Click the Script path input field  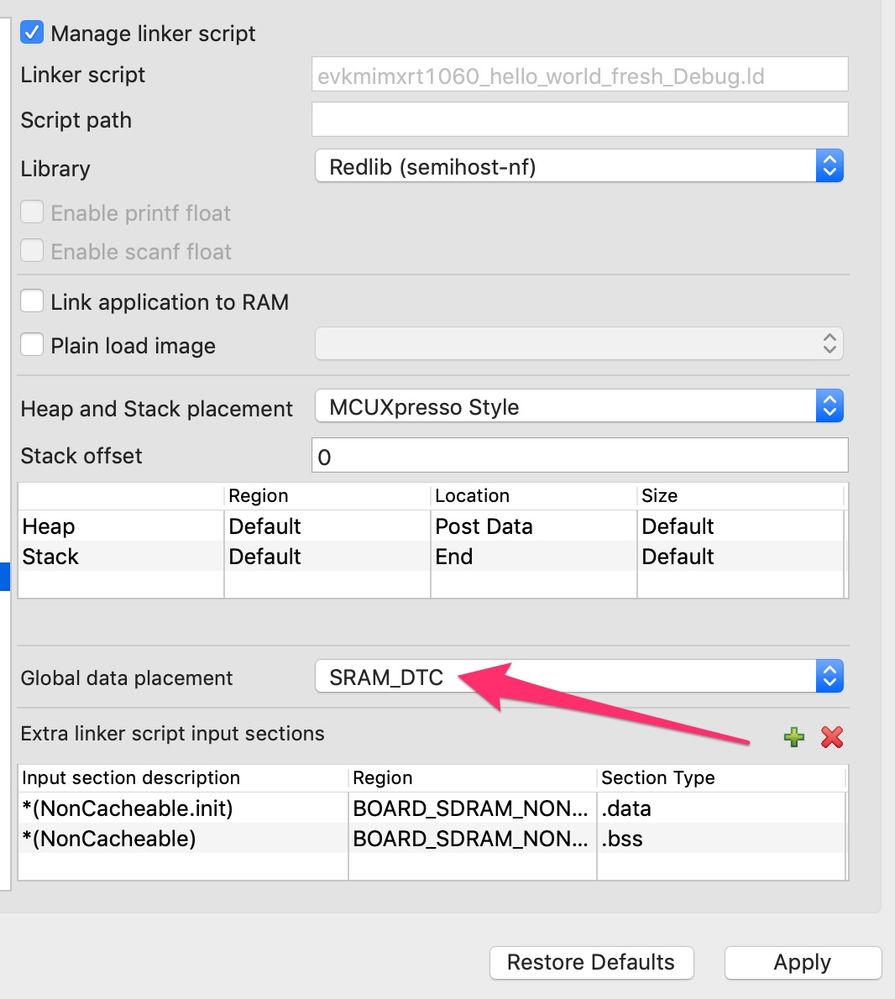(x=580, y=119)
